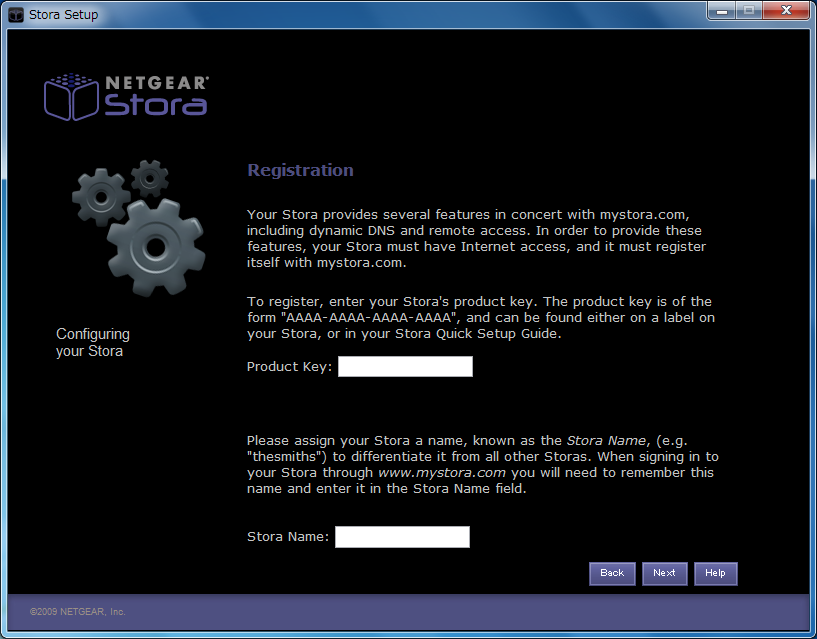The width and height of the screenshot is (817, 639).
Task: Maximize the Stora Setup window
Action: pyautogui.click(x=748, y=11)
